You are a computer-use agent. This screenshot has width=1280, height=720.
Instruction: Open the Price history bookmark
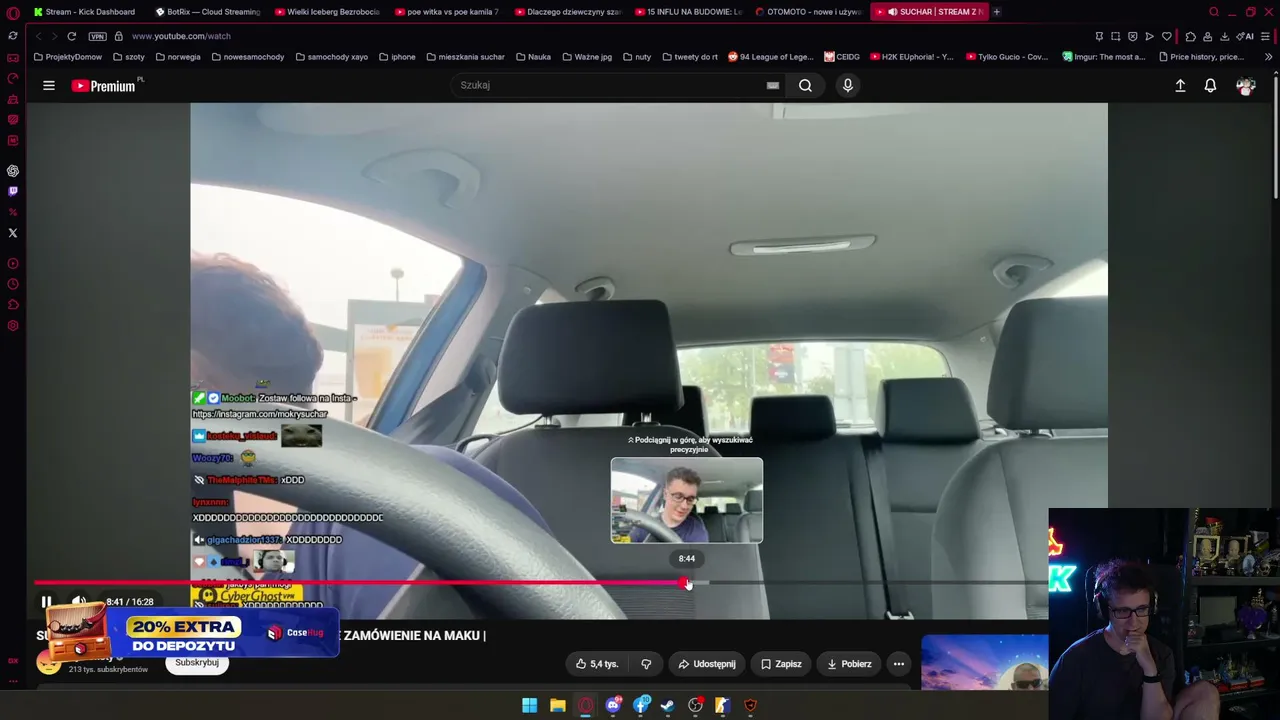(x=1200, y=57)
